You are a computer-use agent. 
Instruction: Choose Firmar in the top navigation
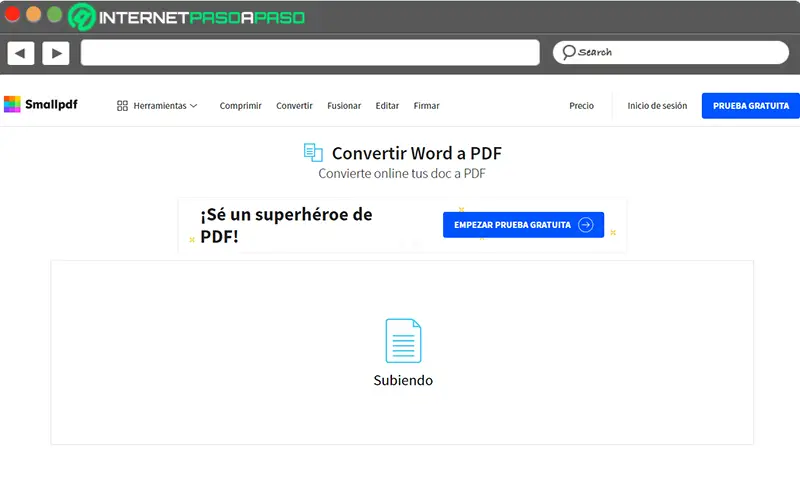pyautogui.click(x=427, y=106)
